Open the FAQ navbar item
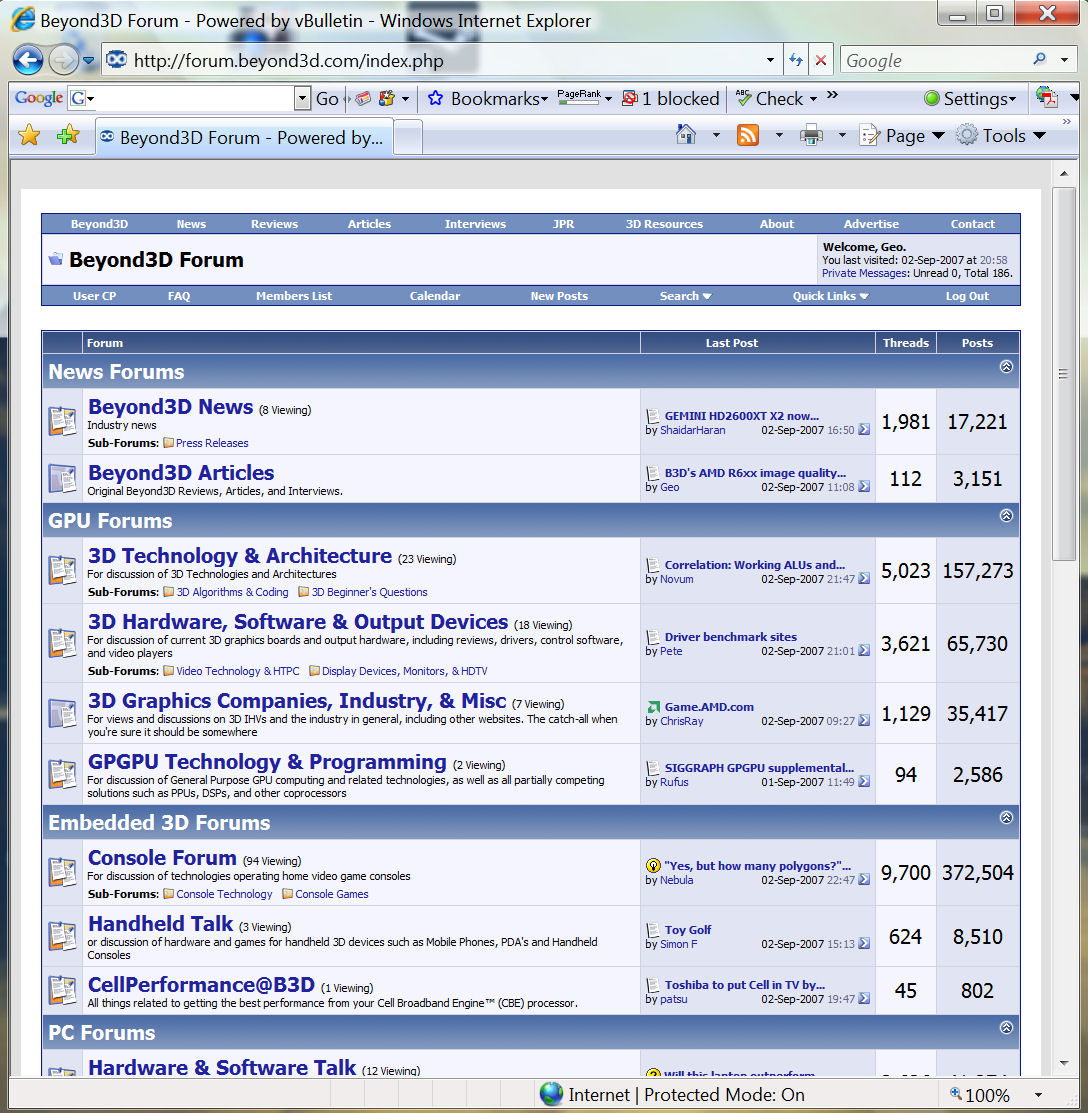This screenshot has width=1088, height=1113. (x=179, y=296)
